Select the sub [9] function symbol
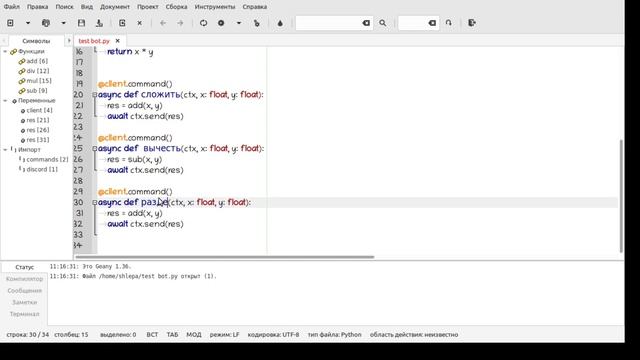The image size is (640, 360). (33, 91)
